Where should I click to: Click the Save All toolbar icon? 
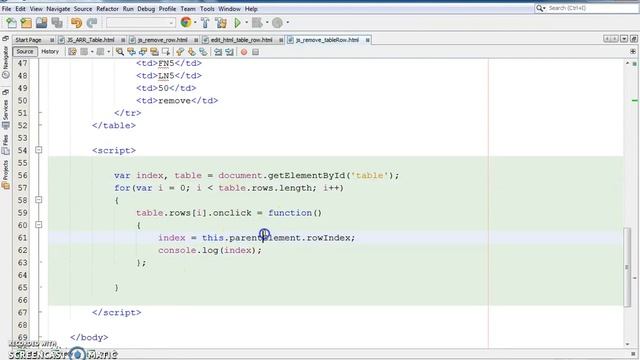point(57,23)
